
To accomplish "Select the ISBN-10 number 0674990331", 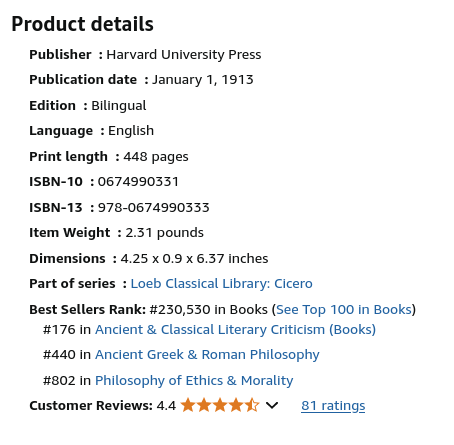I will [138, 182].
